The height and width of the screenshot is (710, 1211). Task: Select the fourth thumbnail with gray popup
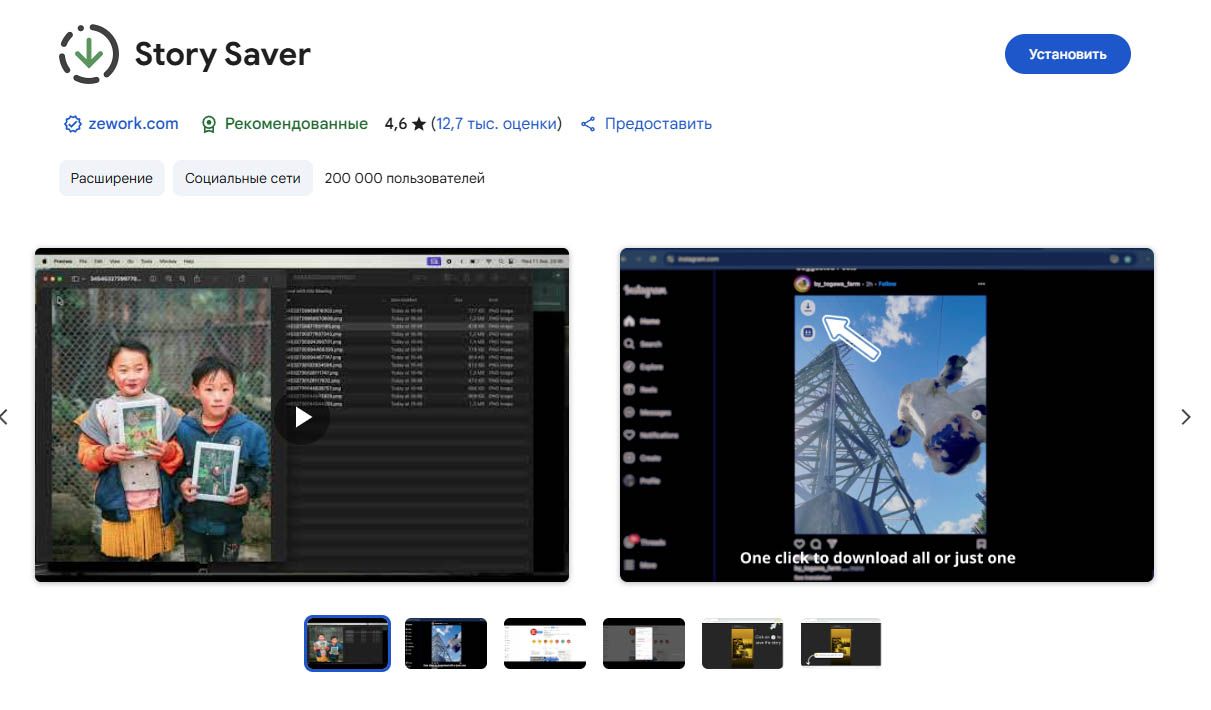tap(644, 643)
